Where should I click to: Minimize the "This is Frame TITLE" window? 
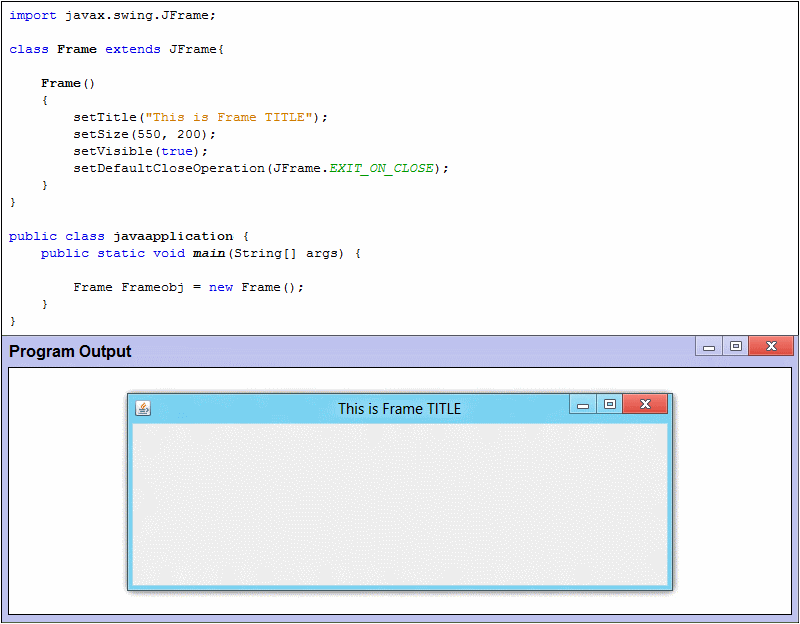583,405
